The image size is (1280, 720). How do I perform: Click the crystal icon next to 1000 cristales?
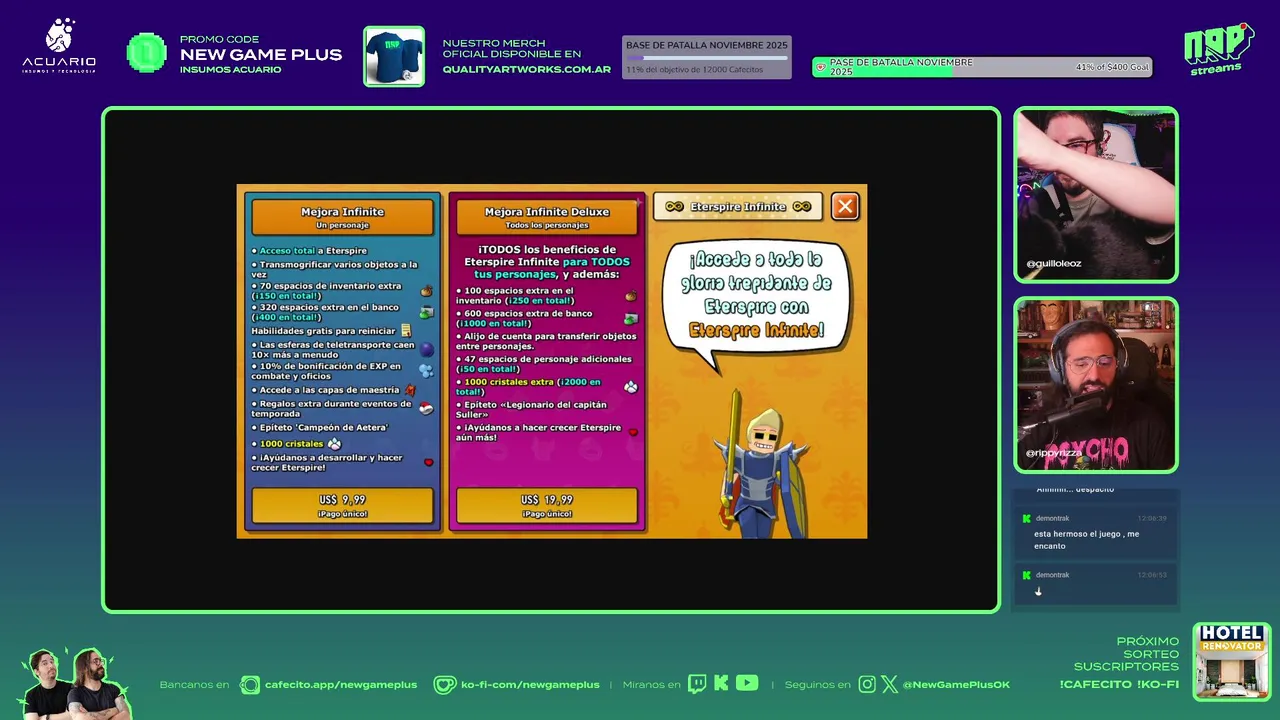[x=334, y=443]
